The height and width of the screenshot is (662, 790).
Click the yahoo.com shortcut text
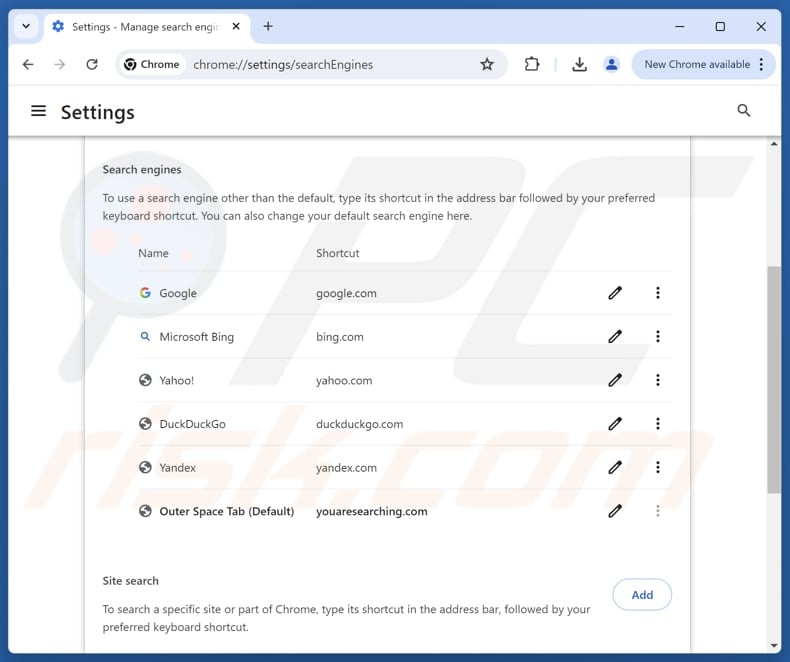[344, 380]
